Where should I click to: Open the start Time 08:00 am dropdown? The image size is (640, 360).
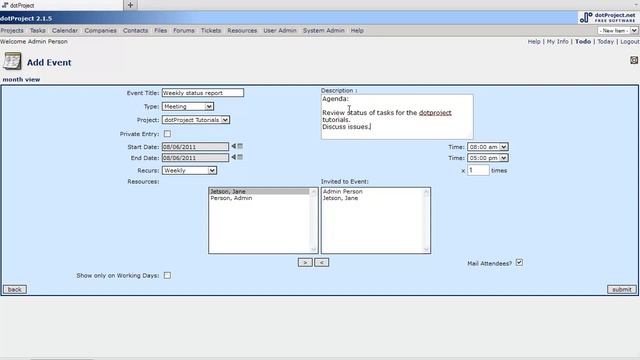(488, 147)
